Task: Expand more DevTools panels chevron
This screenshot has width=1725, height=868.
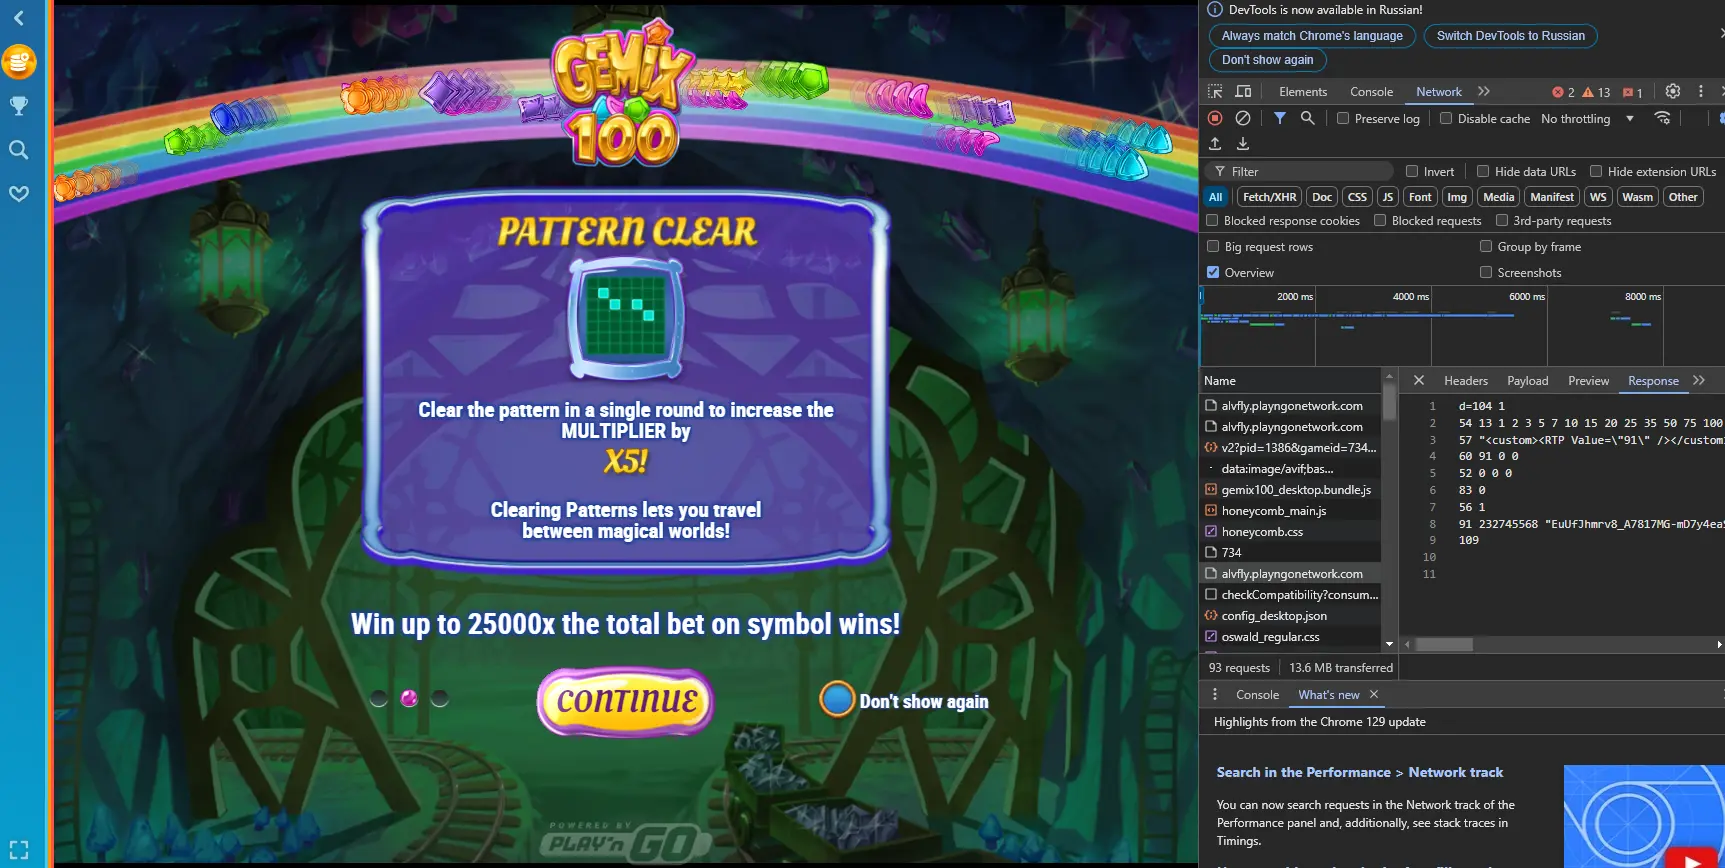Action: point(1484,91)
